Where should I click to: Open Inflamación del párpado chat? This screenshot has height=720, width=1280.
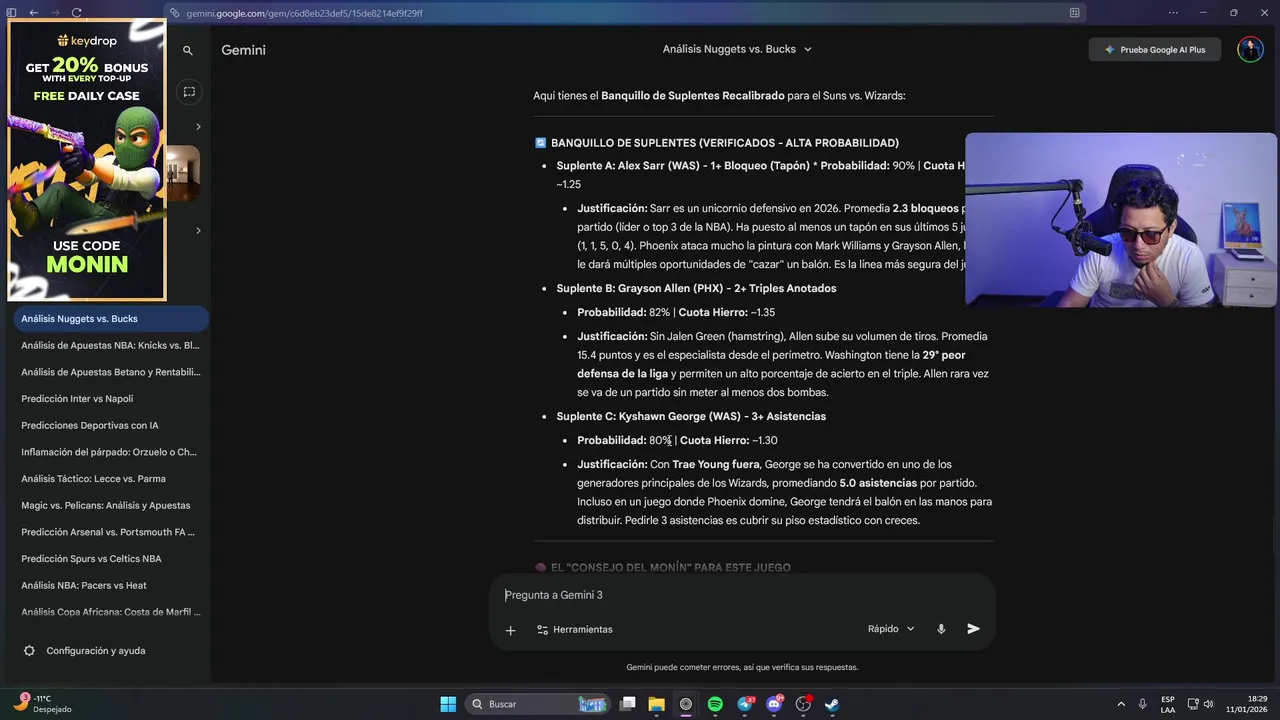(x=110, y=452)
